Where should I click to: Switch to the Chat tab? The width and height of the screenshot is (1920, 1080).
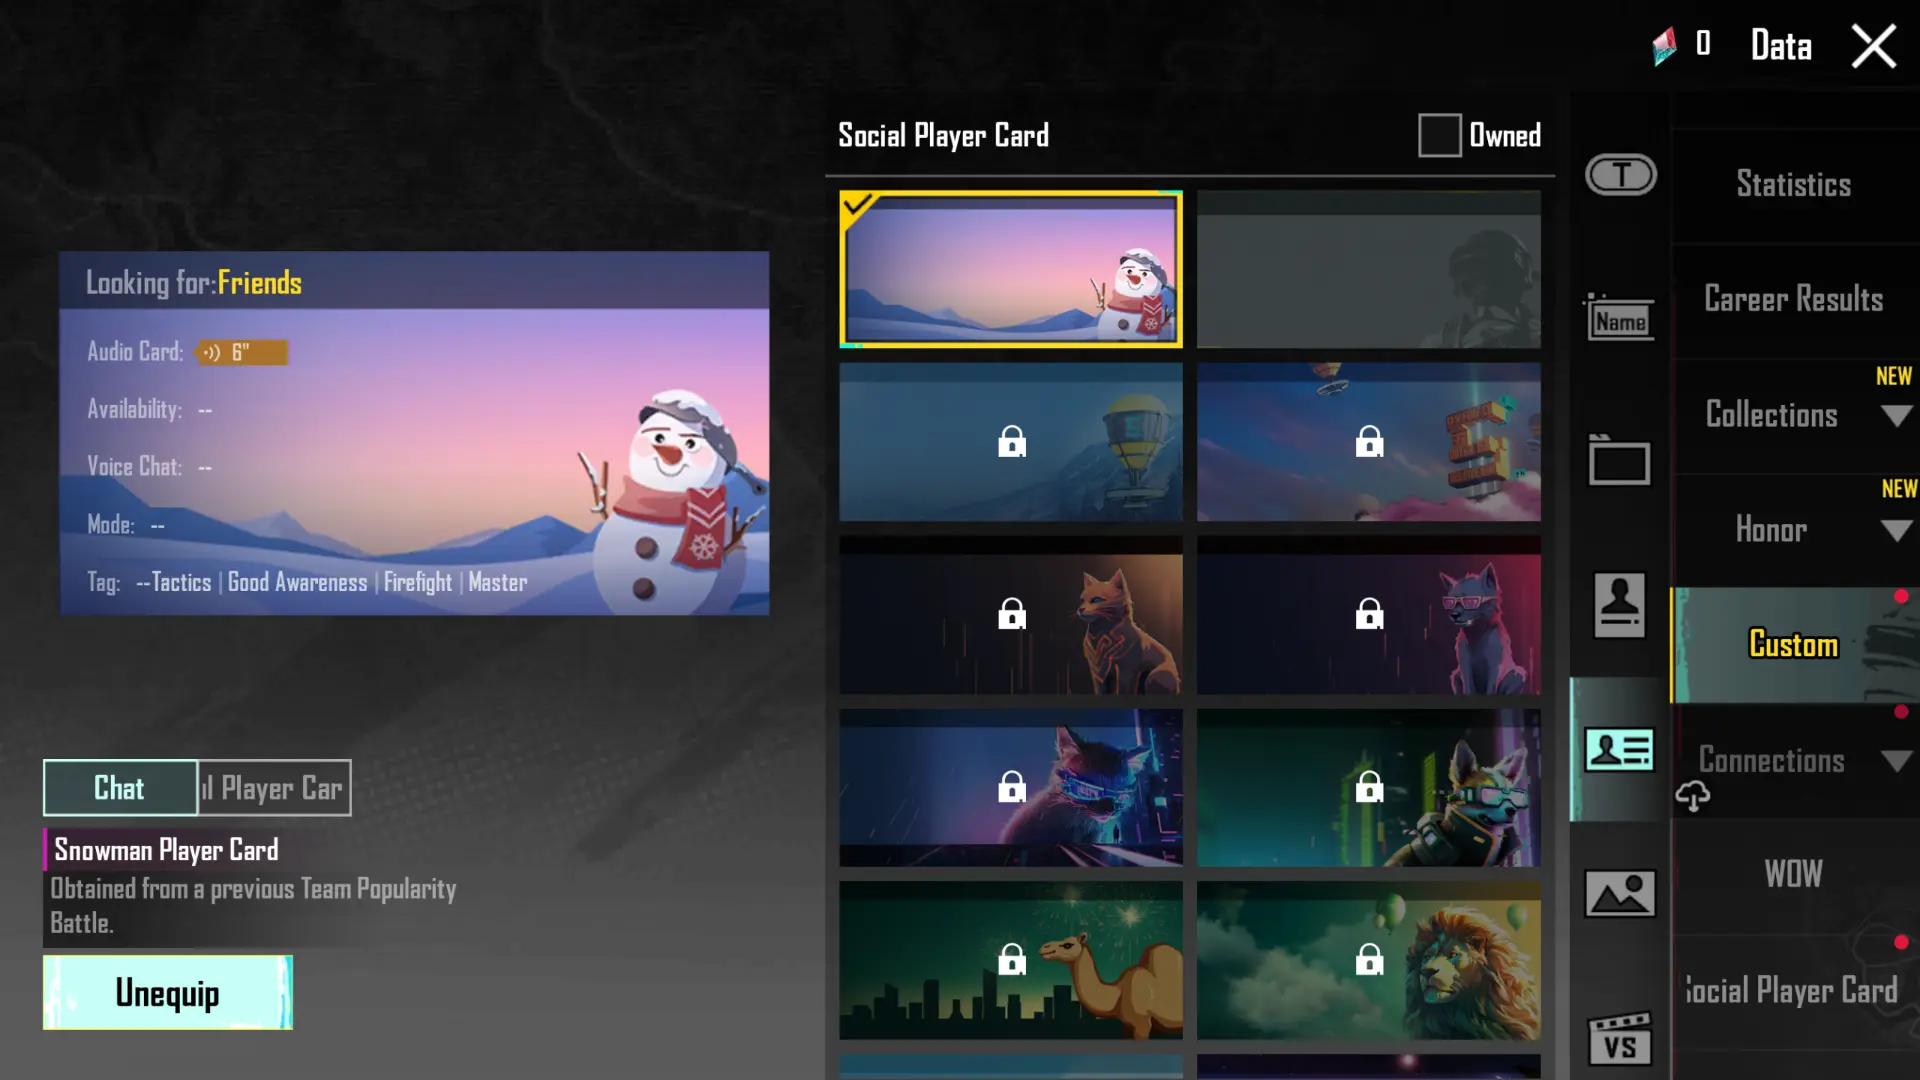click(120, 788)
